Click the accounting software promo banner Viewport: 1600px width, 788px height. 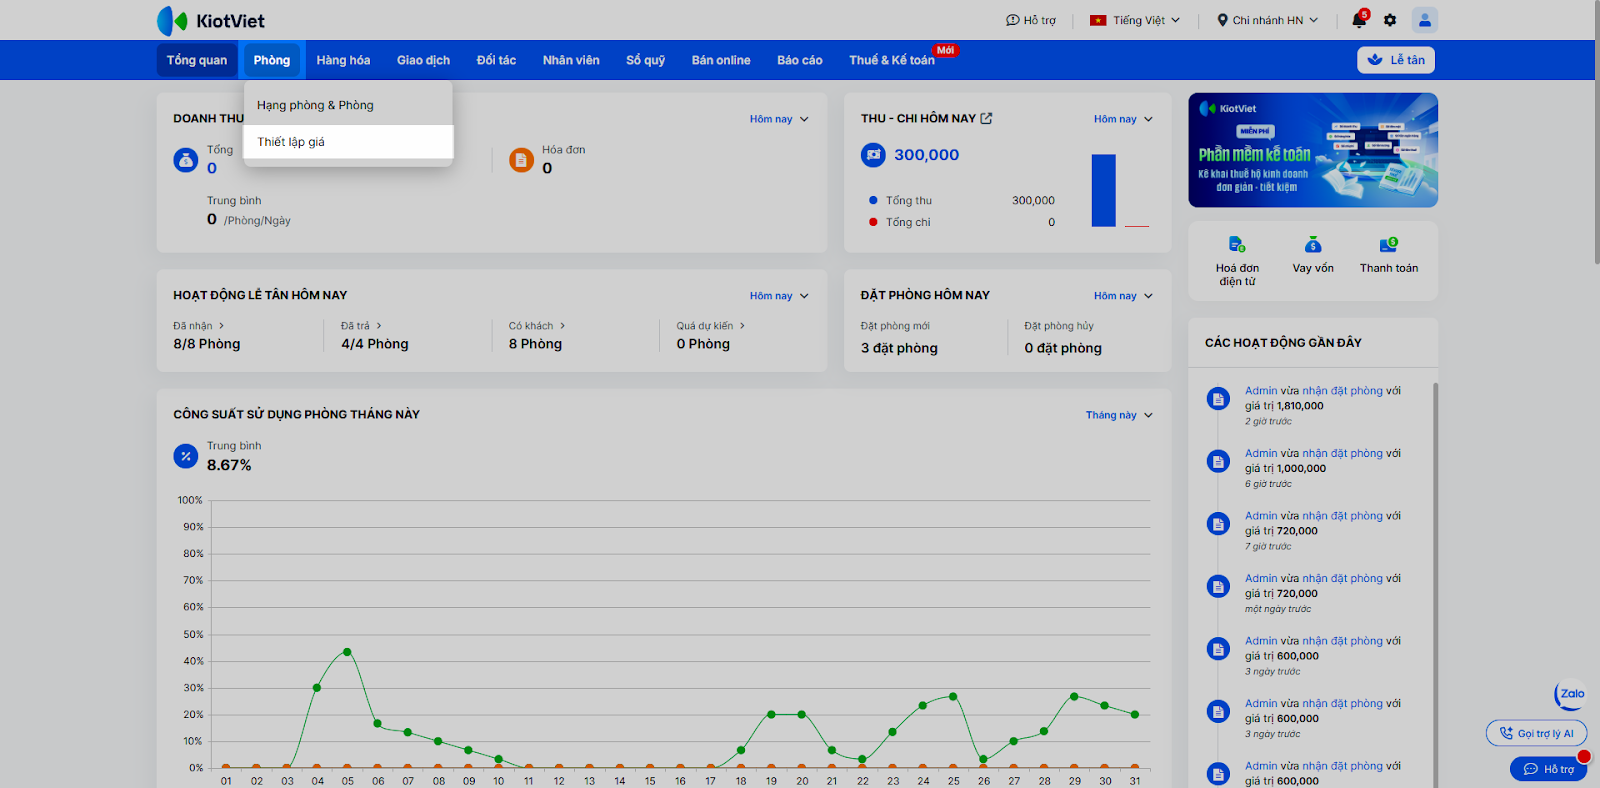(x=1313, y=150)
